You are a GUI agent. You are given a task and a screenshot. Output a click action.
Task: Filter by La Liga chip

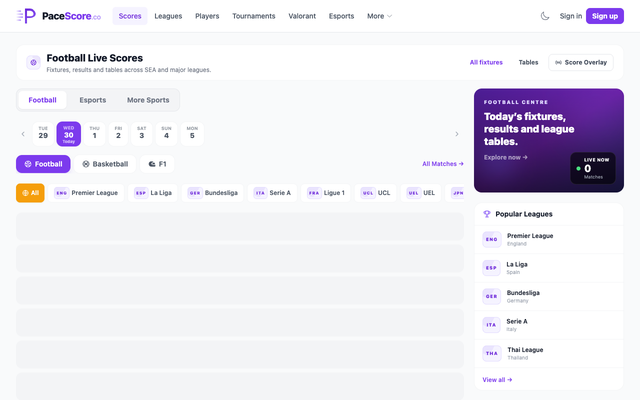click(x=153, y=193)
